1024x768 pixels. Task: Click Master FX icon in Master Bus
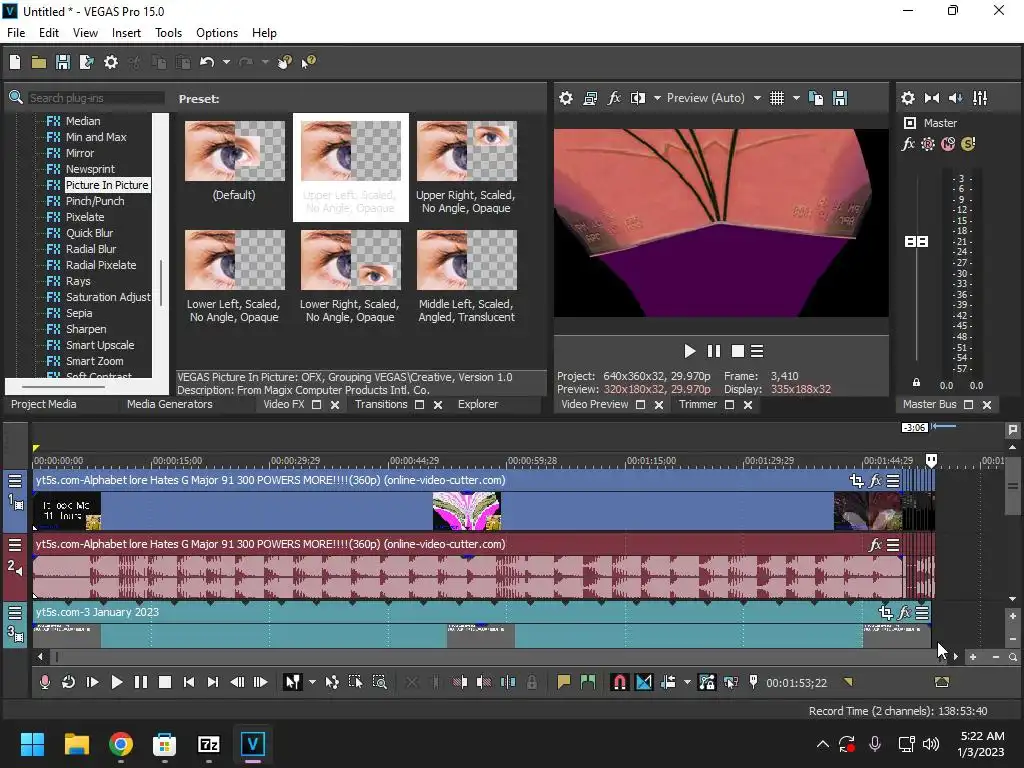[908, 144]
